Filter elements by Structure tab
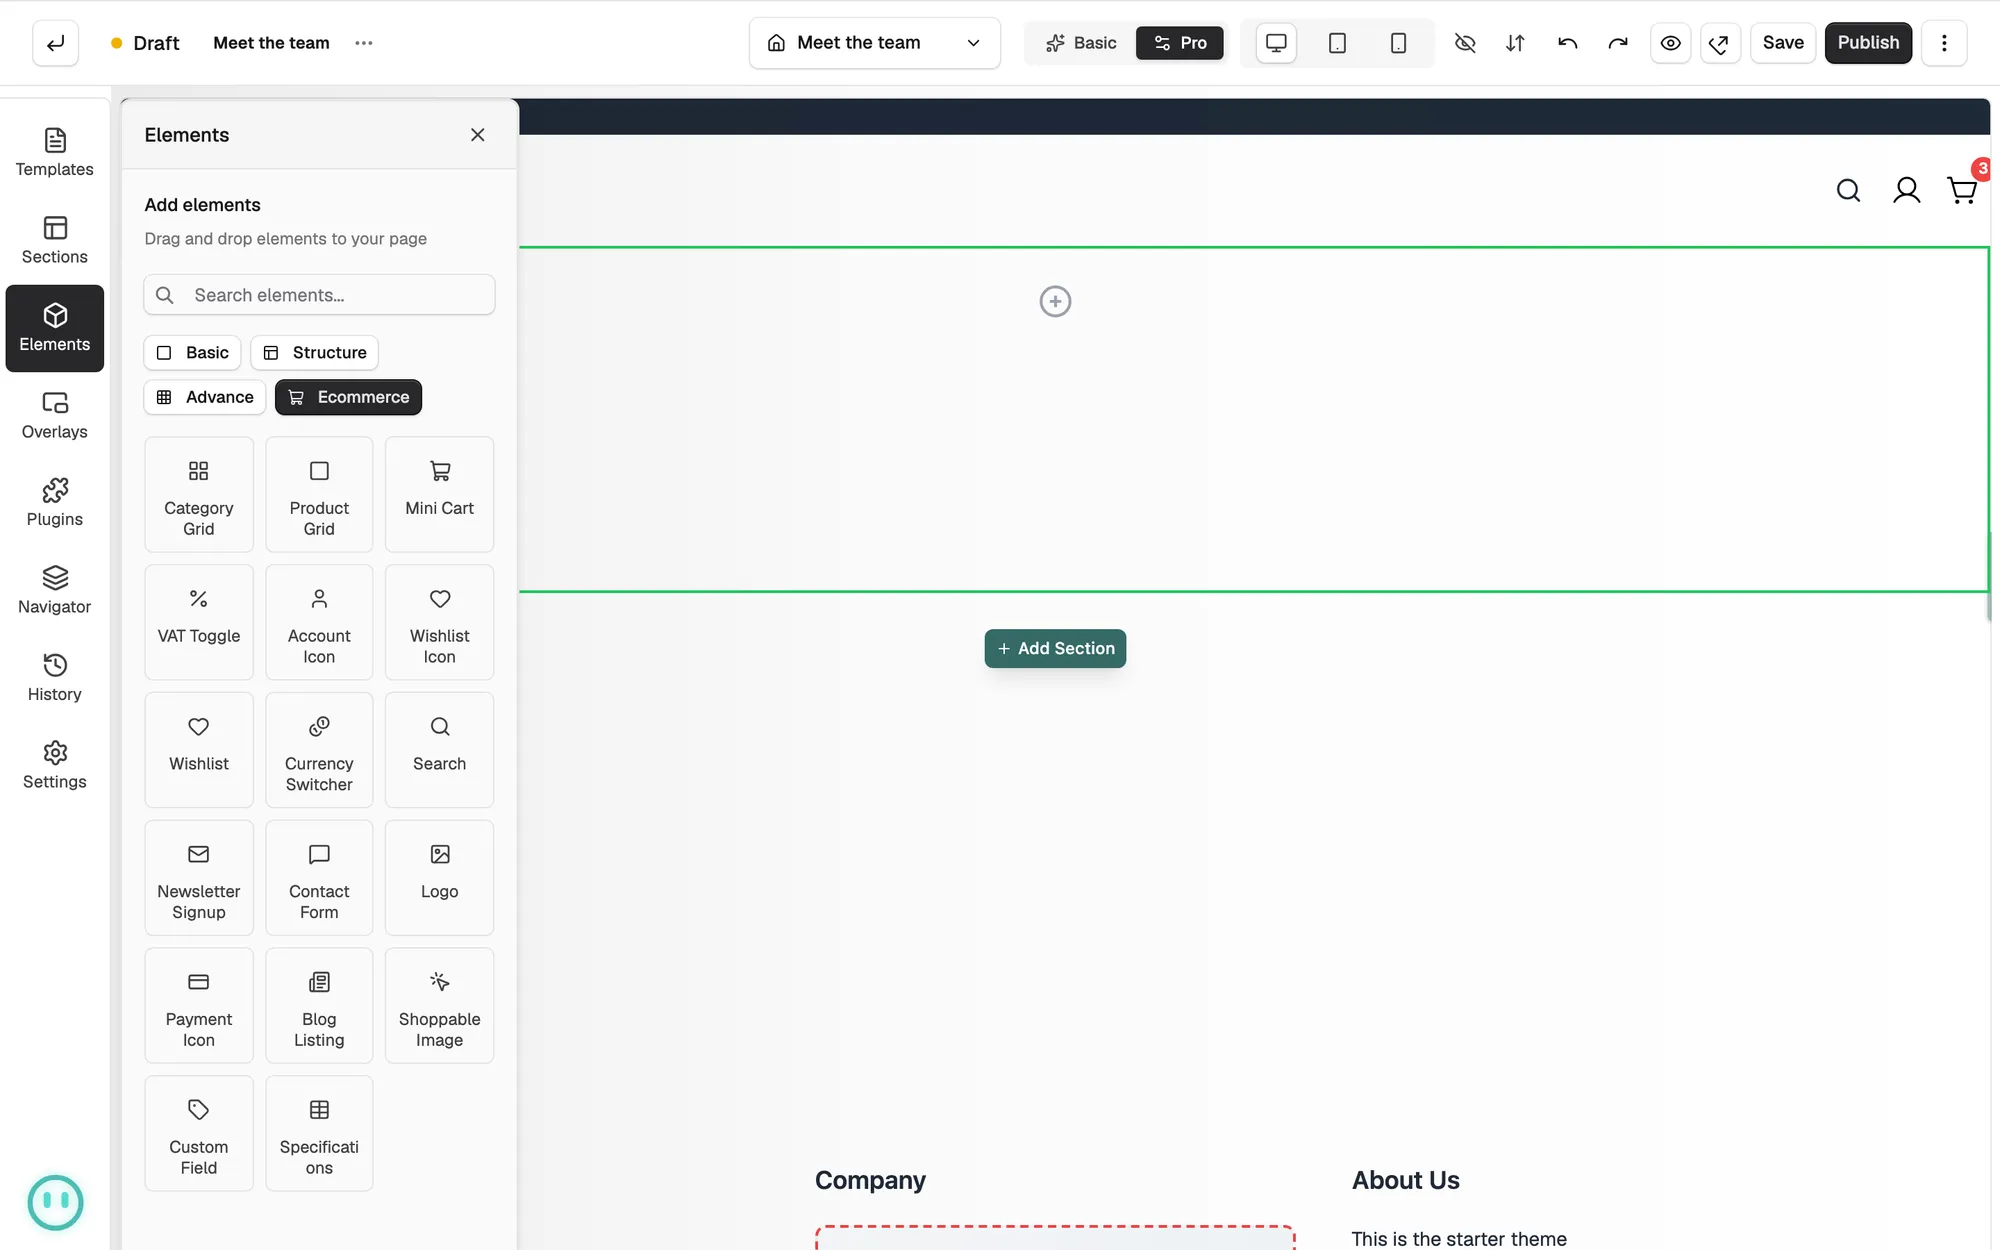Screen dimensions: 2000x1250 coord(315,353)
